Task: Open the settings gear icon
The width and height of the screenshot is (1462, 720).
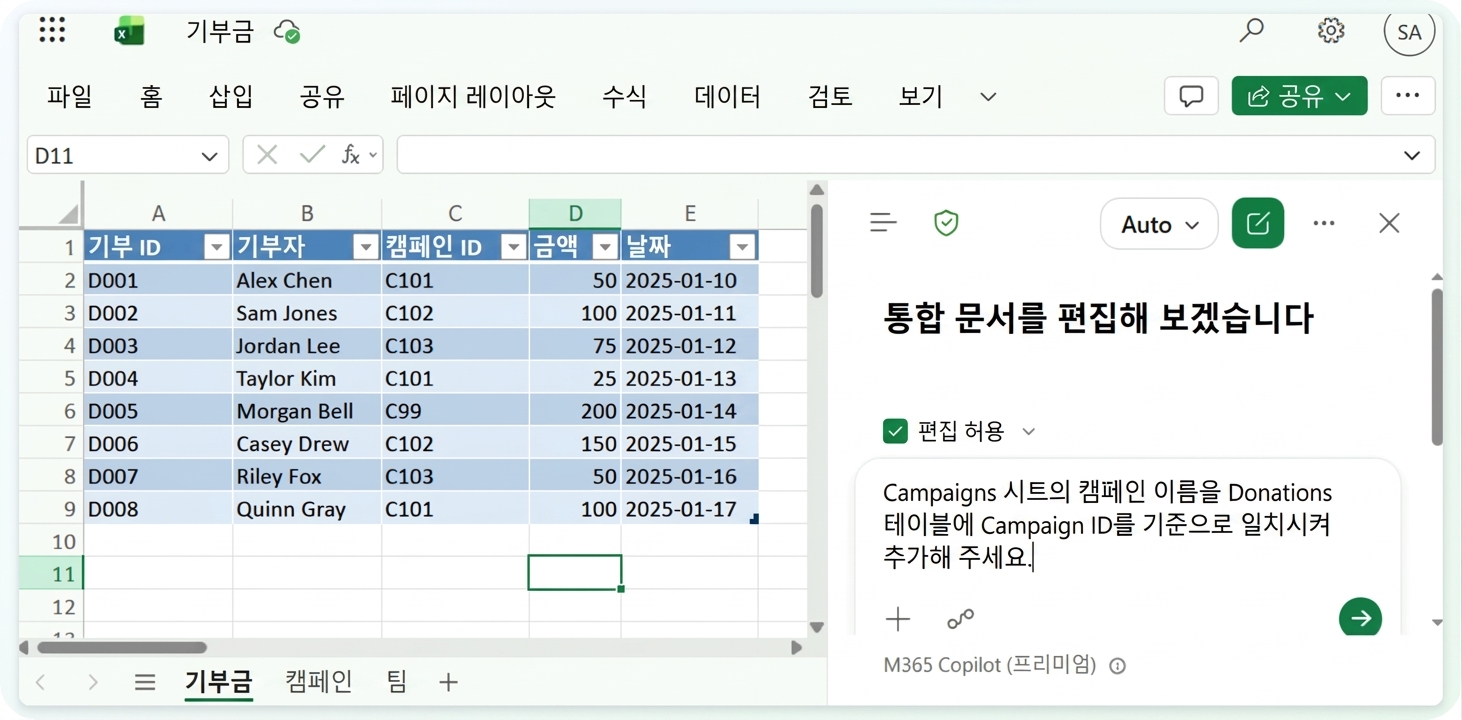Action: point(1331,31)
